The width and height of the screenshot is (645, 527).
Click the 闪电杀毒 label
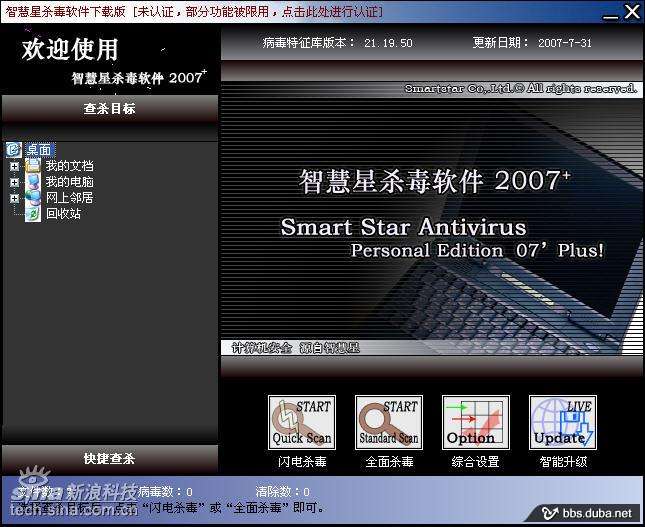tap(301, 463)
